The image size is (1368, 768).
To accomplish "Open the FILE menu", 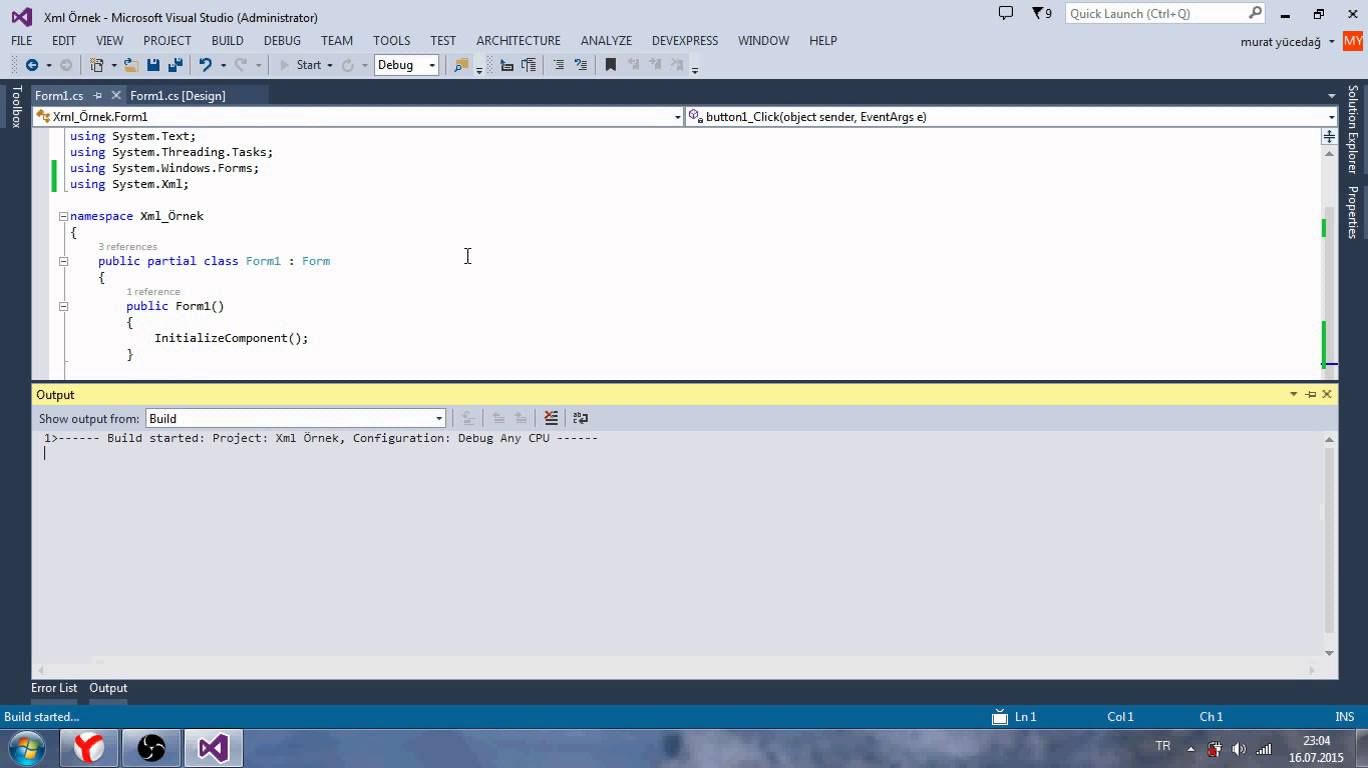I will pos(21,41).
